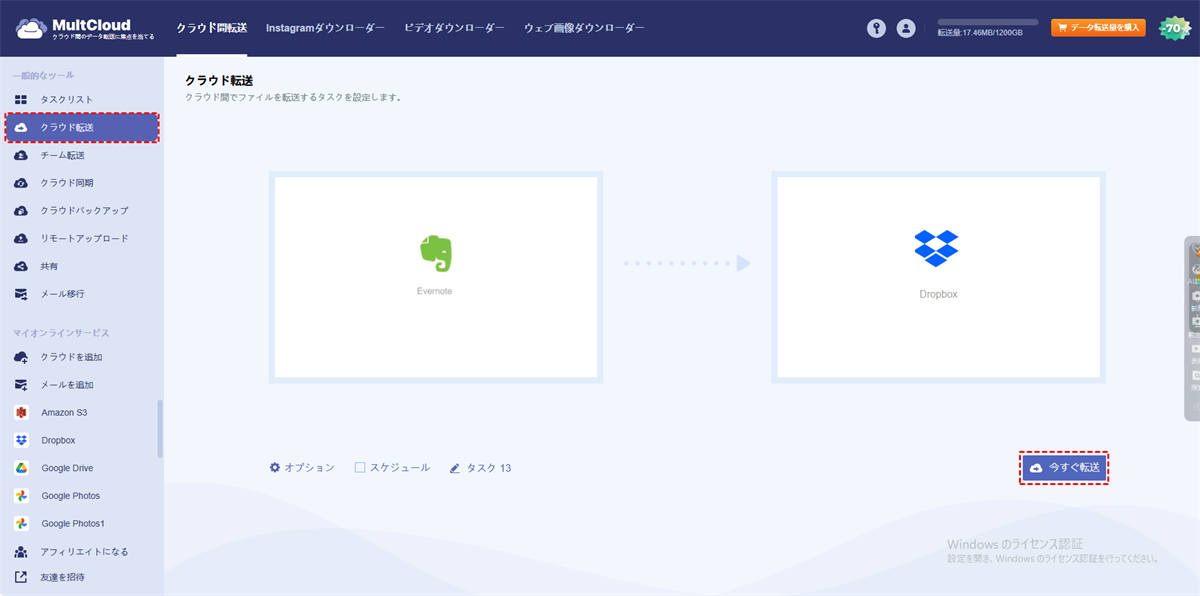The image size is (1200, 596).
Task: Click the オプション gear icon
Action: tap(275, 467)
